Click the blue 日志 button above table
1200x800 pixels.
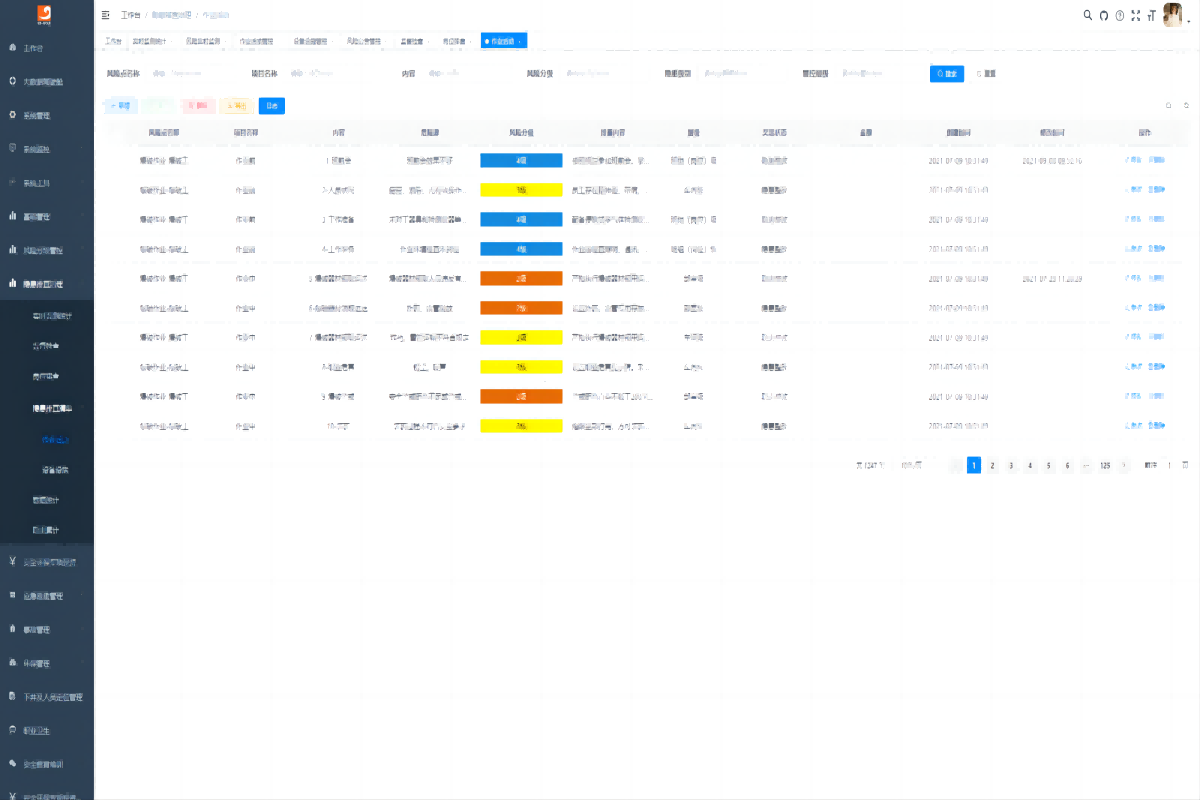[x=271, y=105]
